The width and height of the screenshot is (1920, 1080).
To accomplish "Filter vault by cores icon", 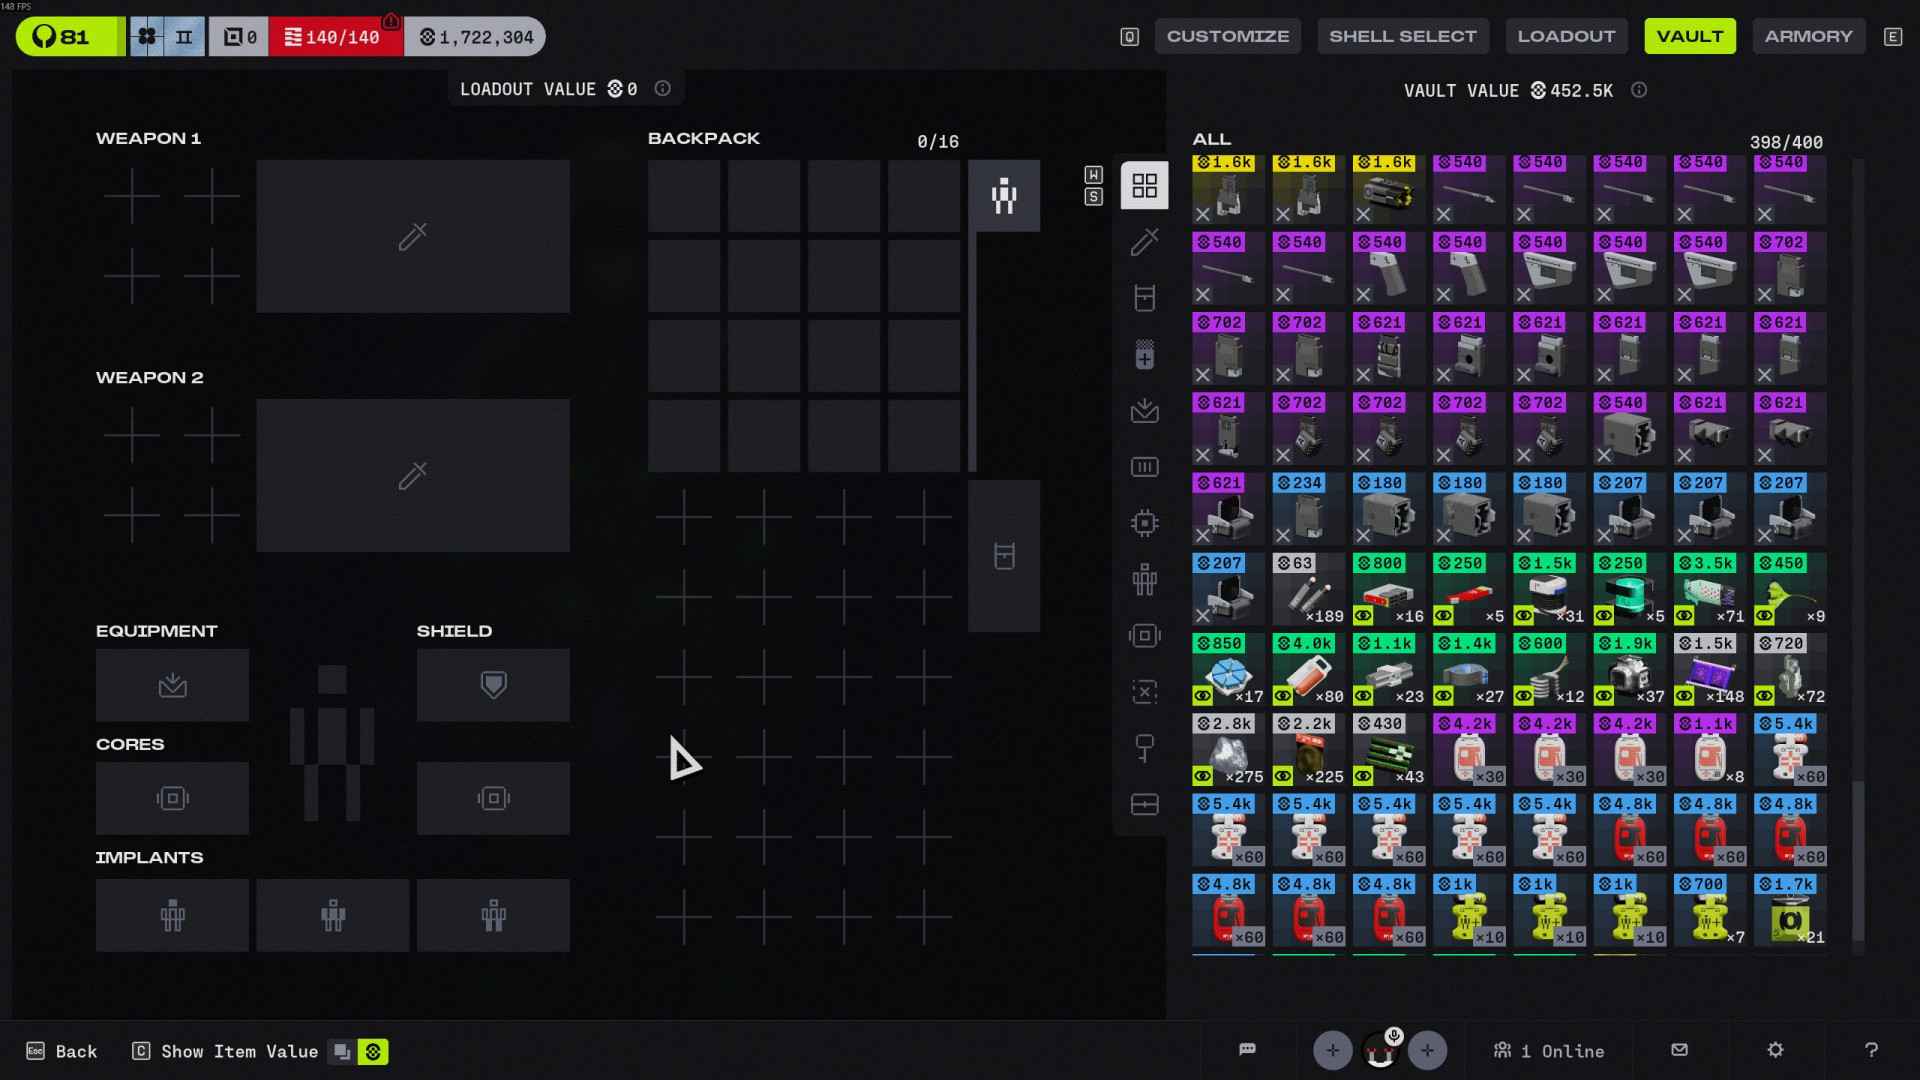I will pyautogui.click(x=1144, y=636).
